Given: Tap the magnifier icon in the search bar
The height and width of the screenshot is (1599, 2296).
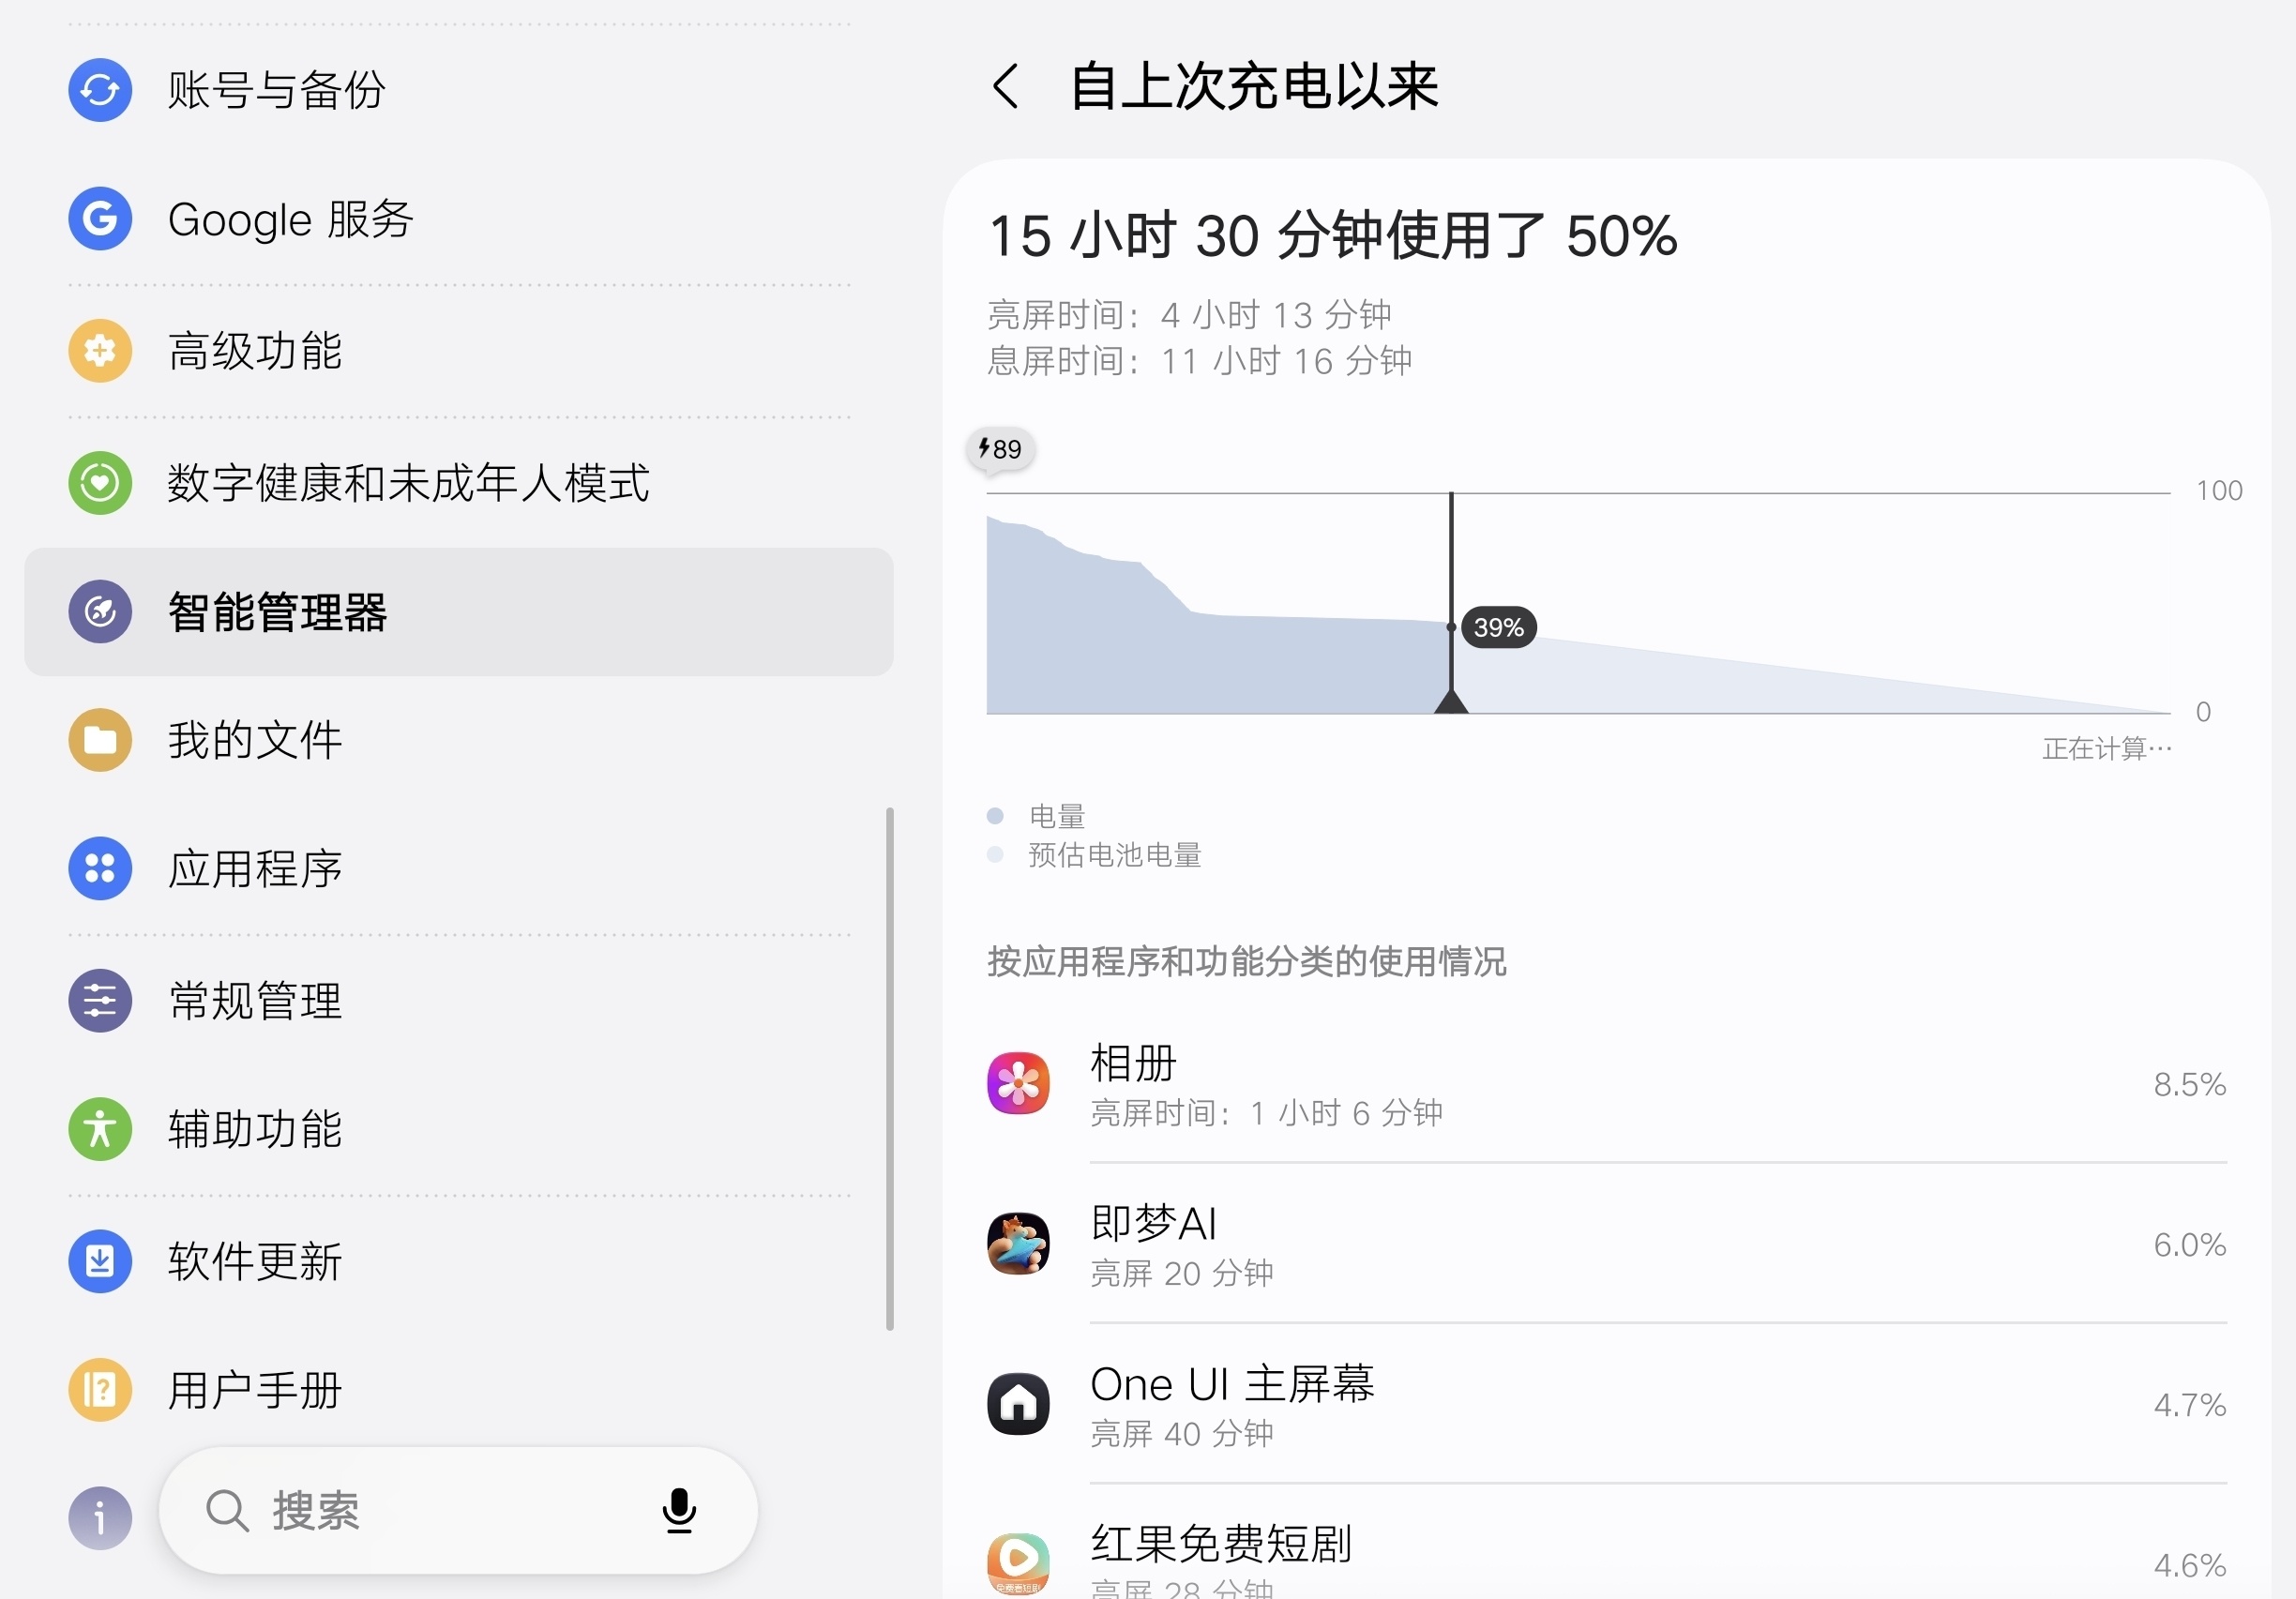Looking at the screenshot, I should tap(227, 1510).
